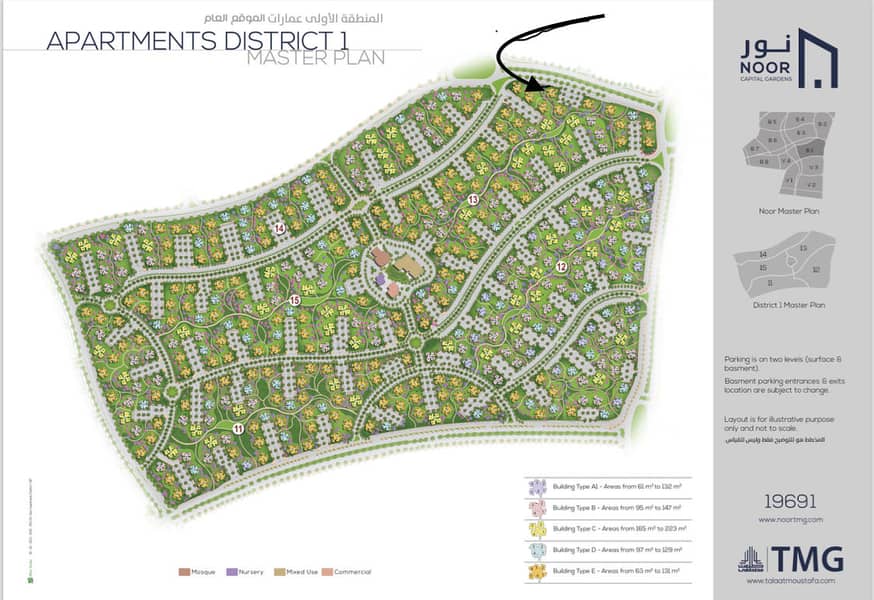Screen dimensions: 874x600
Task: Click the 'Commercial' legend label
Action: click(x=352, y=572)
